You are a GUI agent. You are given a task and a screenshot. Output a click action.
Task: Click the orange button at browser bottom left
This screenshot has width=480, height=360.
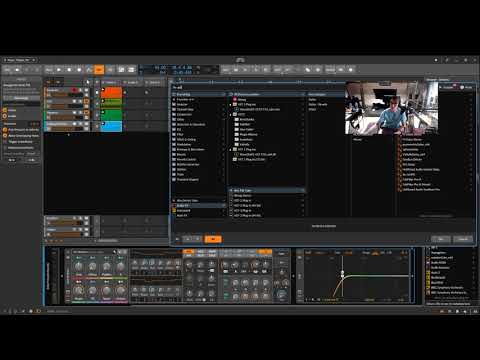[x=213, y=239]
